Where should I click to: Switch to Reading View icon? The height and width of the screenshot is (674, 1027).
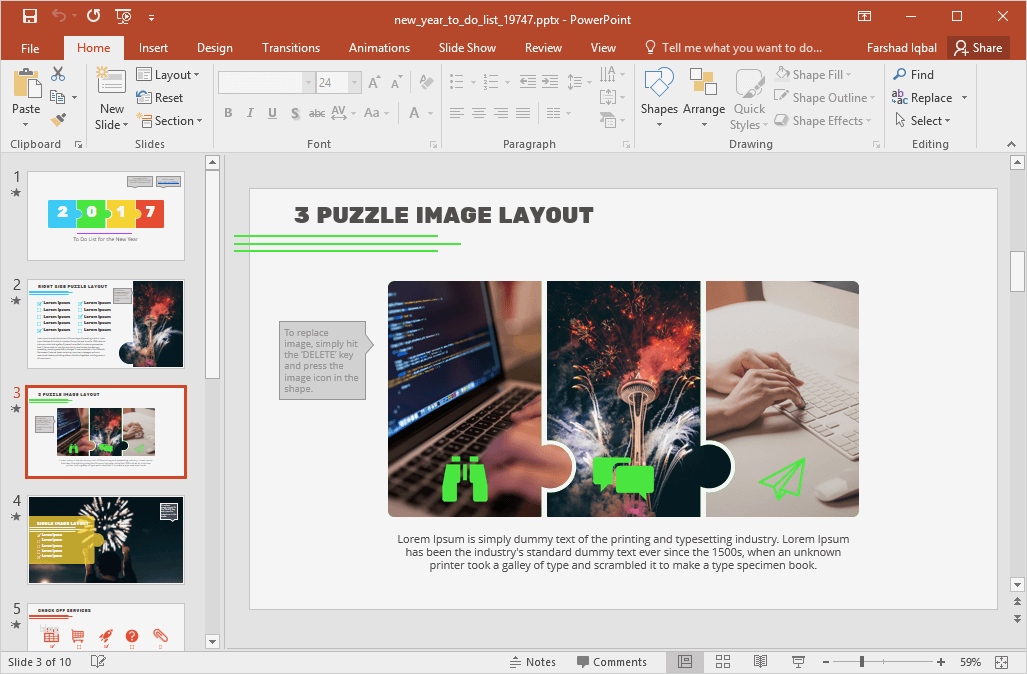pos(760,662)
